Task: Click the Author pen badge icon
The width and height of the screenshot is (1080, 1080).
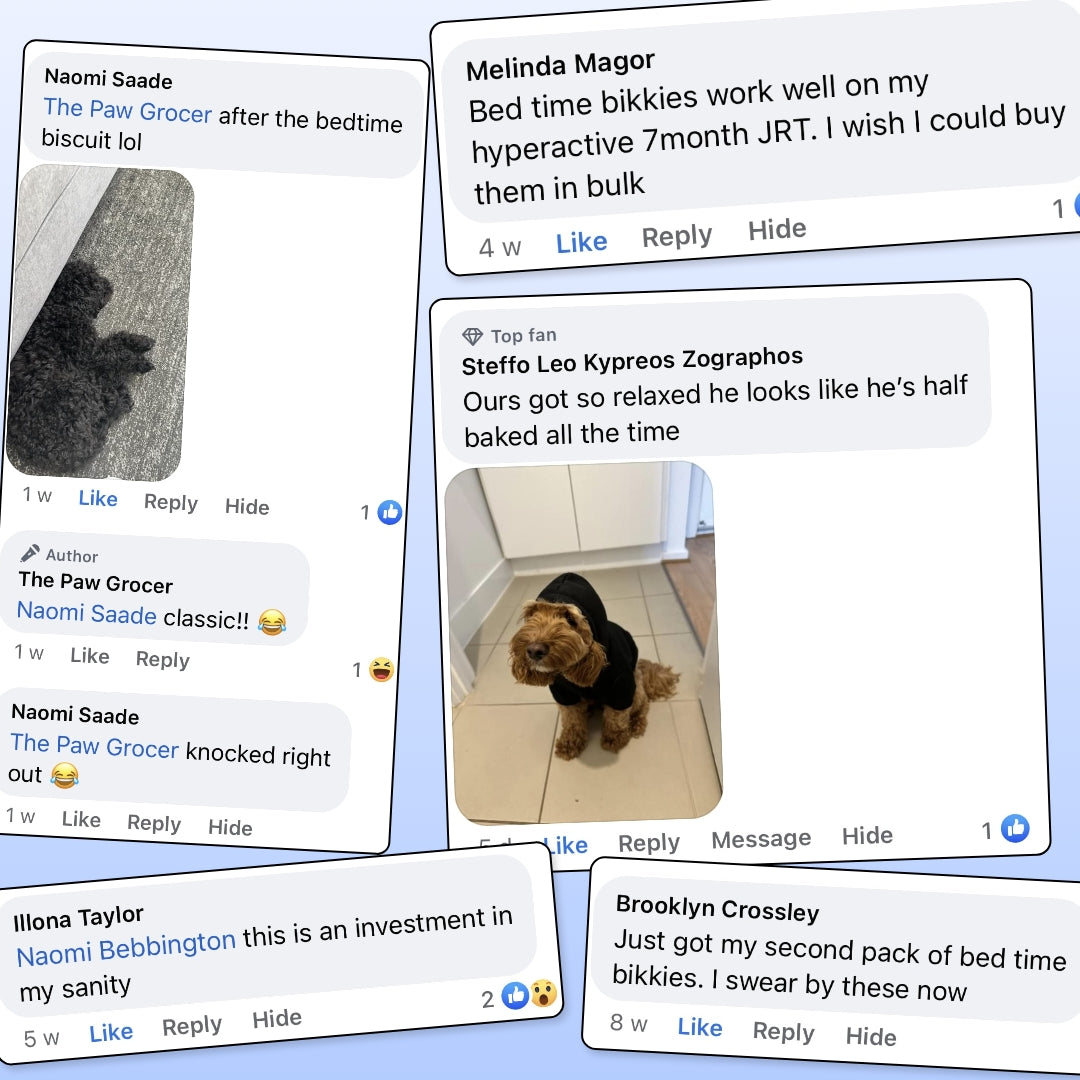Action: pyautogui.click(x=30, y=552)
